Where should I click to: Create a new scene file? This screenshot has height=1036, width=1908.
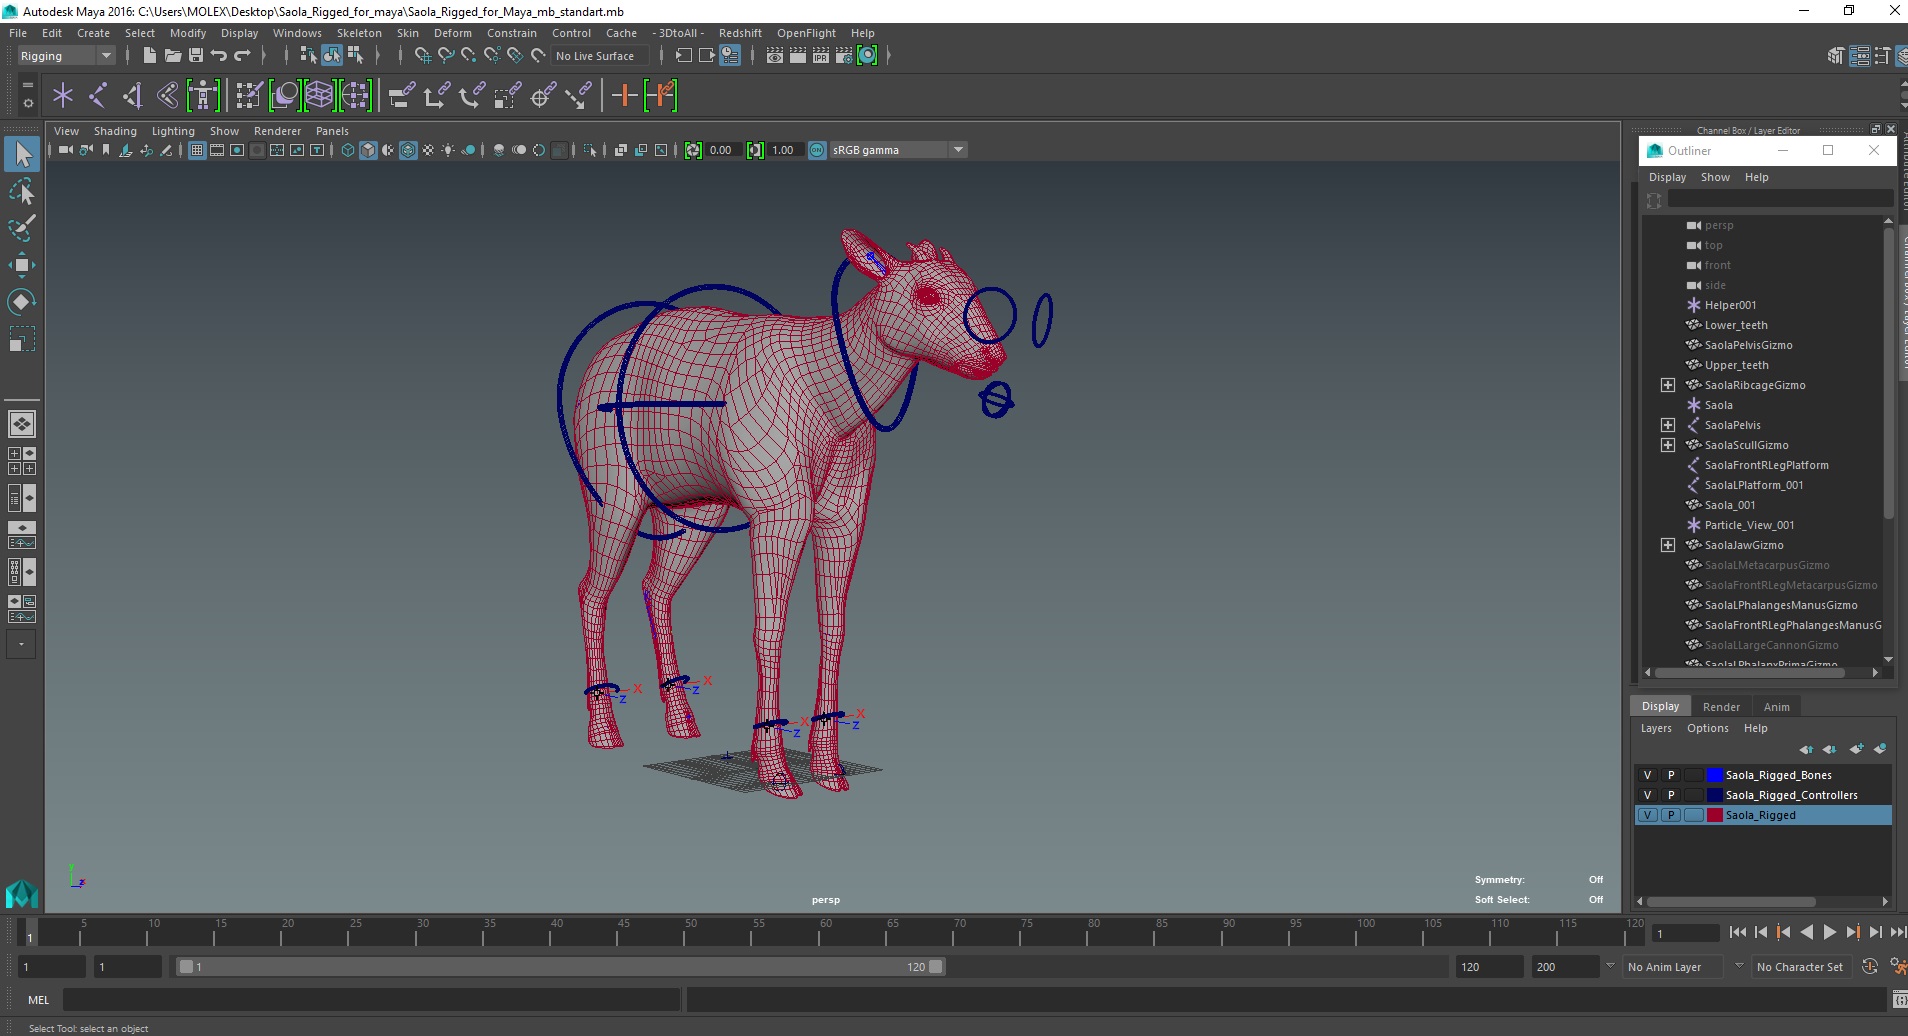click(149, 55)
